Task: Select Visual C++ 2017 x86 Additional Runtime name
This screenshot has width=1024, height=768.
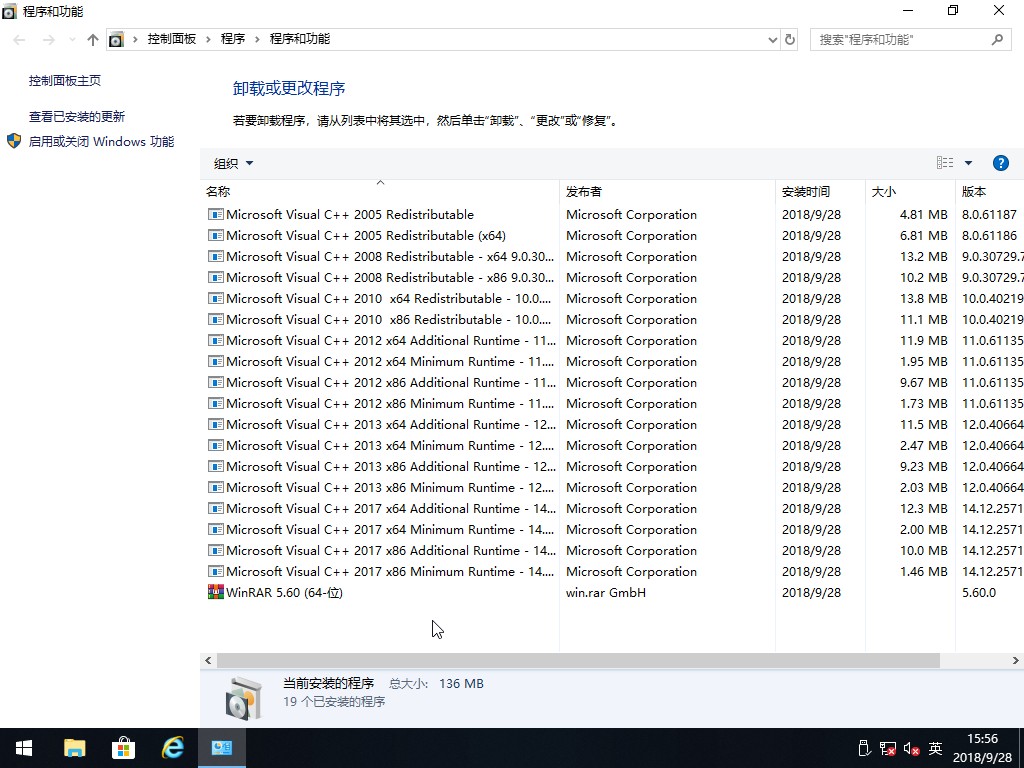Action: coord(391,551)
